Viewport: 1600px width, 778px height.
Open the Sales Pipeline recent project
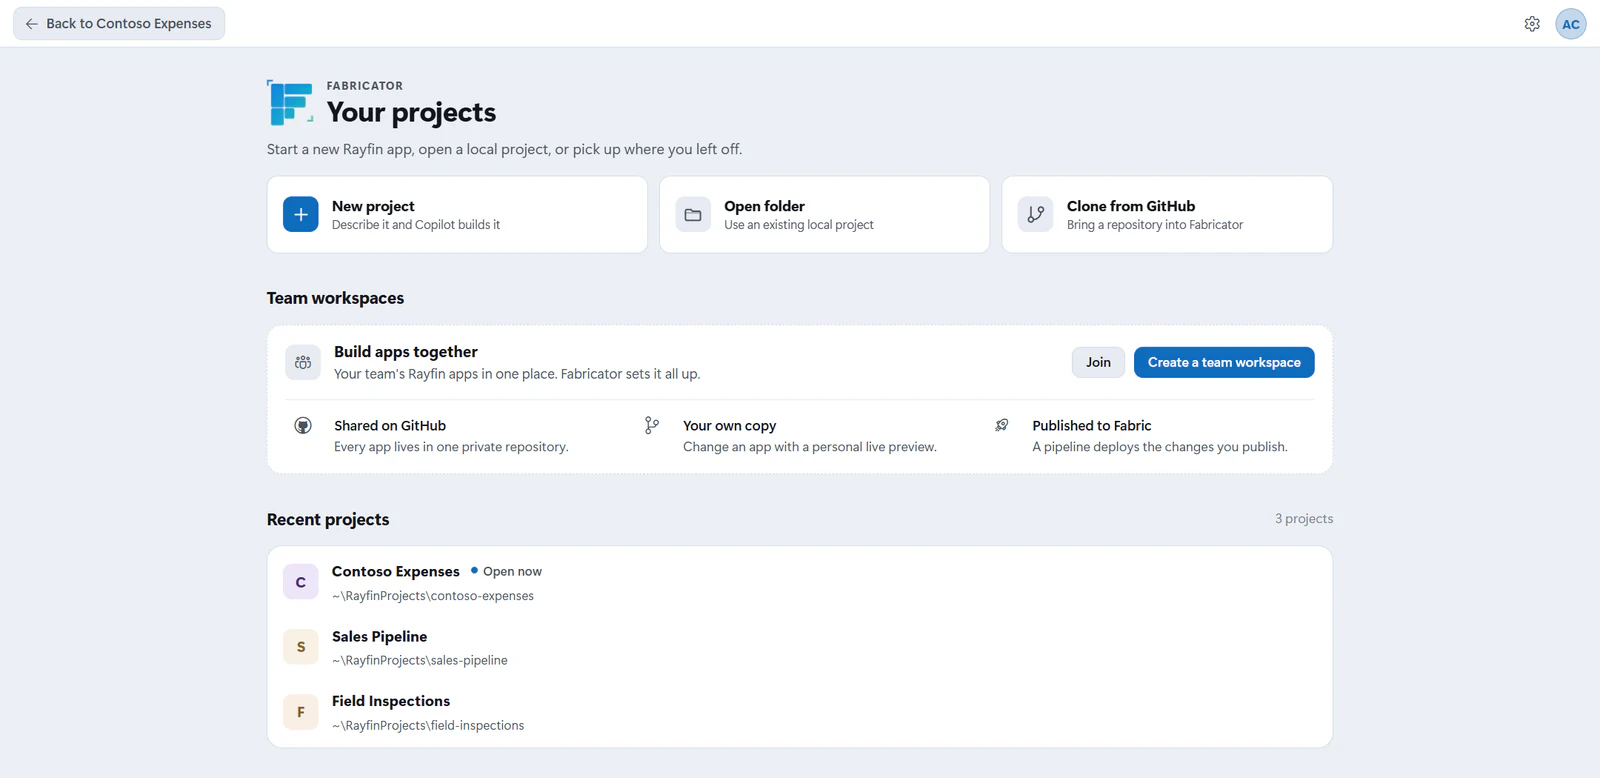coord(800,647)
